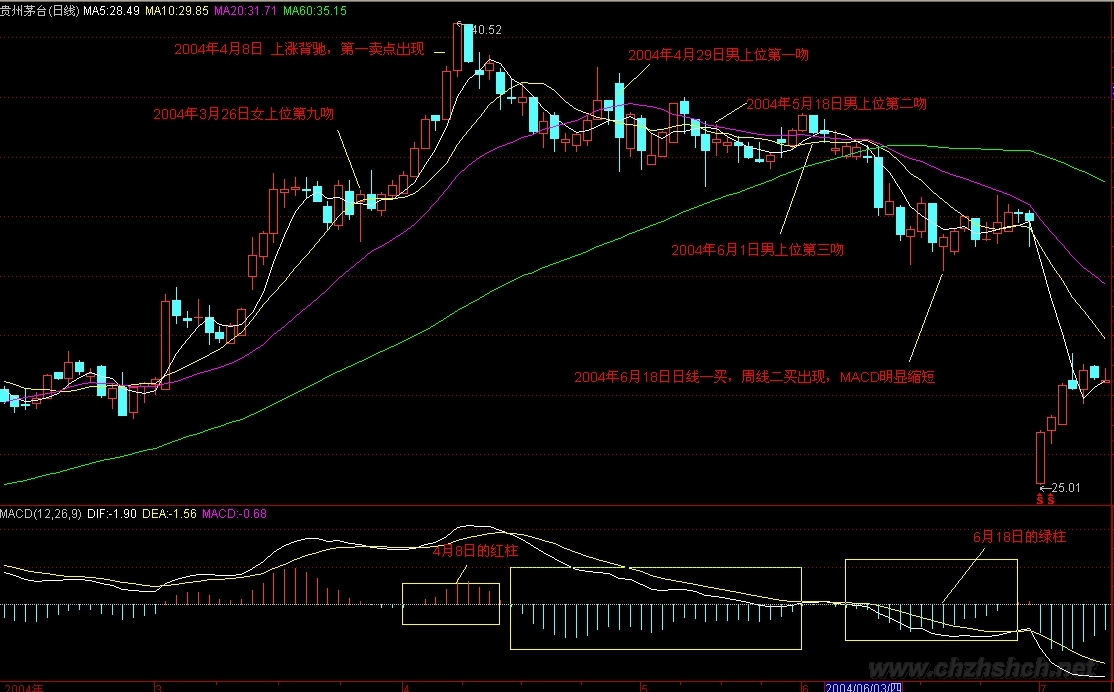Click the red S S markers

(1046, 499)
